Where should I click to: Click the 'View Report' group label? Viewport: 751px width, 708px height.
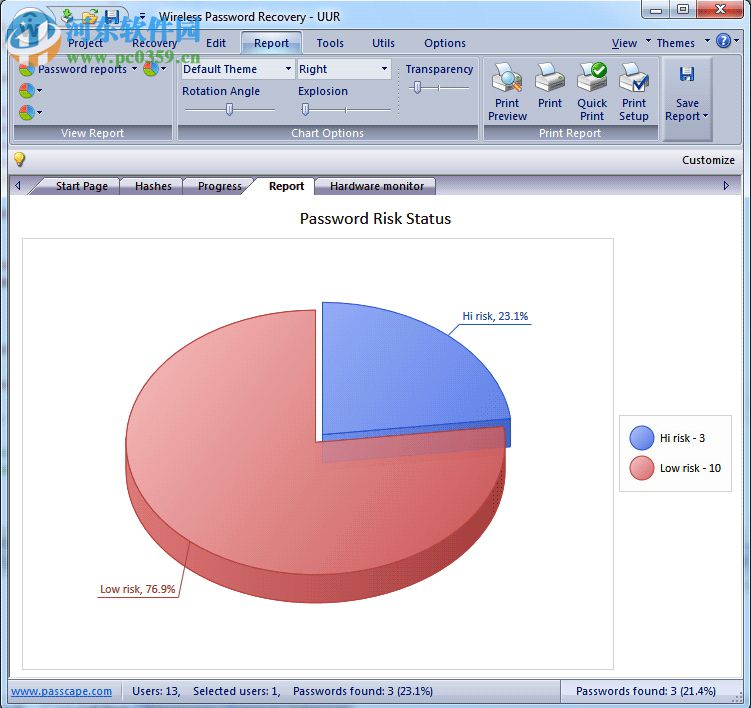(92, 133)
